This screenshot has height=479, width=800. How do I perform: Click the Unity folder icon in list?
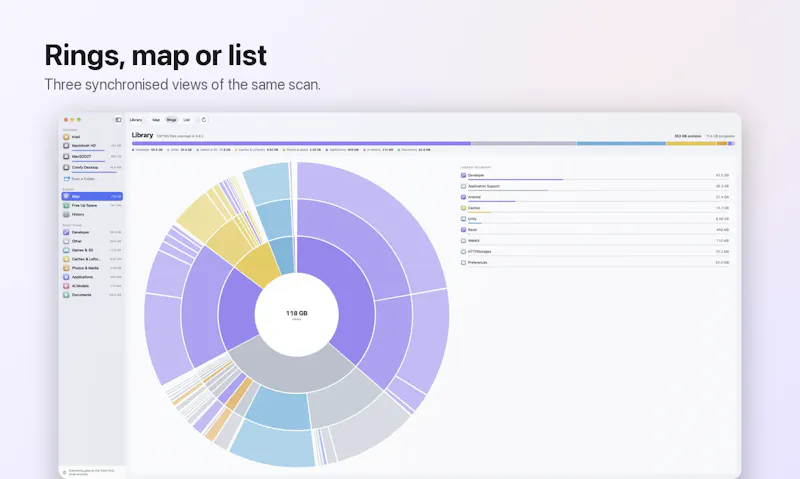point(463,219)
